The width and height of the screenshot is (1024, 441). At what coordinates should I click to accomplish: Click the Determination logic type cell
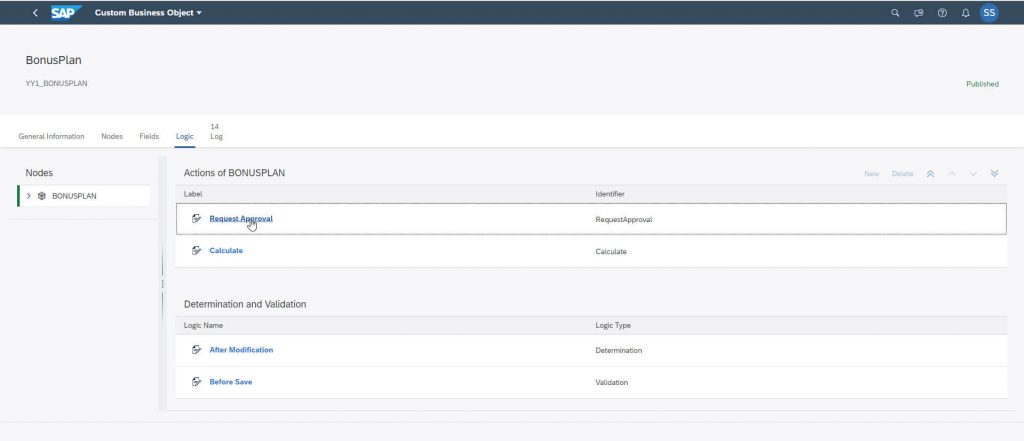click(x=618, y=351)
